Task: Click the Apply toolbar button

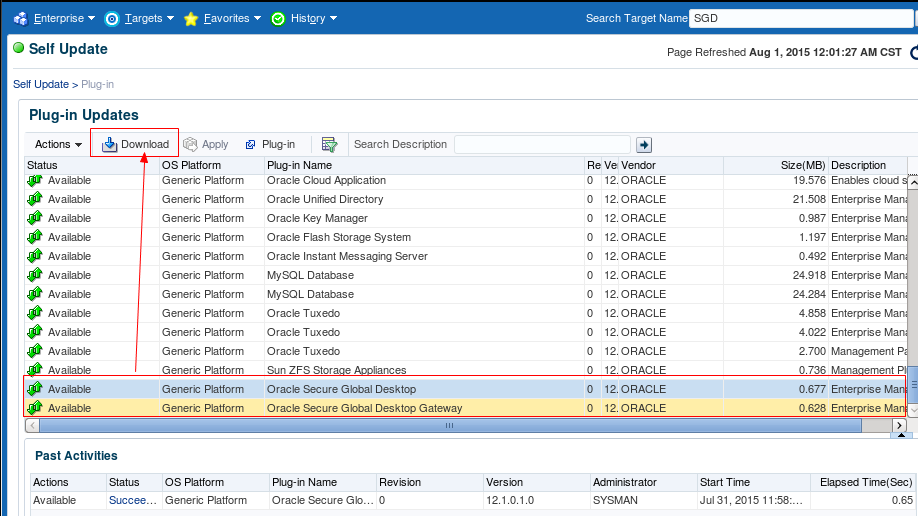Action: point(205,144)
